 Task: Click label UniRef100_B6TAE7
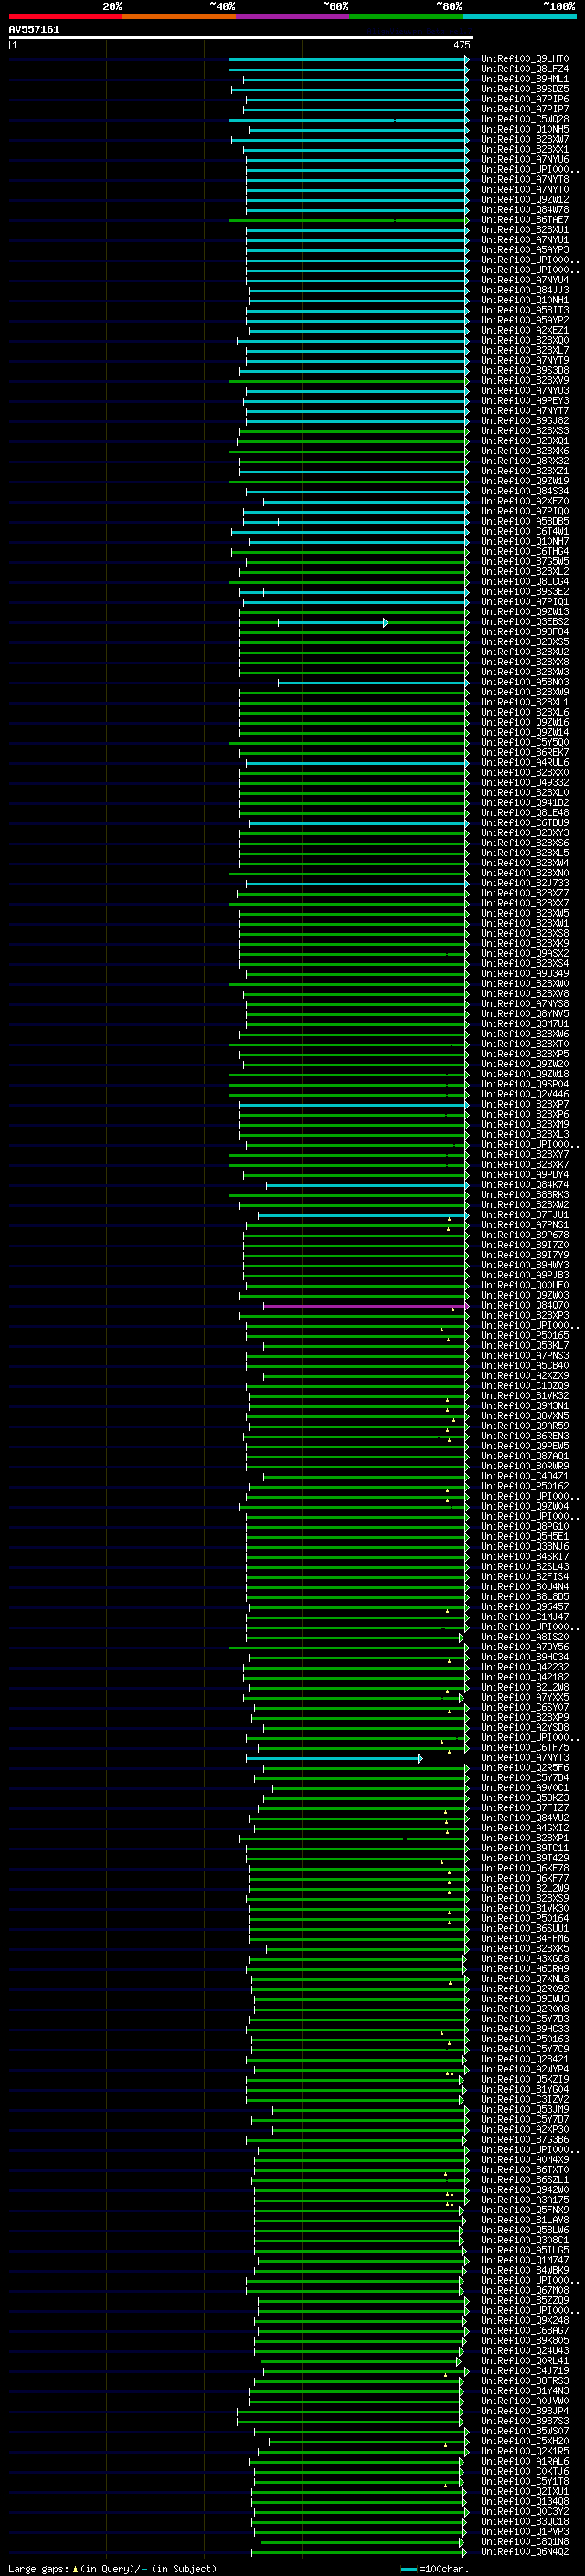(x=524, y=220)
